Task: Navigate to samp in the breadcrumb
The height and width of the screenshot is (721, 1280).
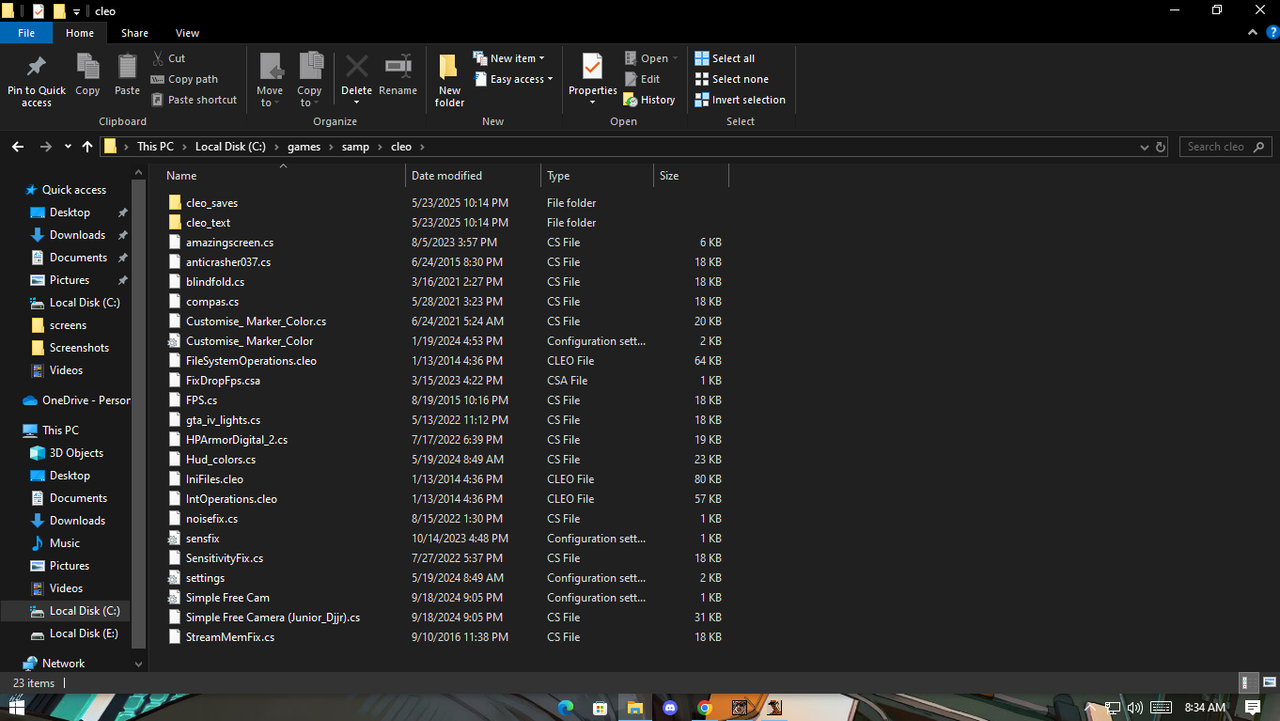Action: (x=355, y=147)
